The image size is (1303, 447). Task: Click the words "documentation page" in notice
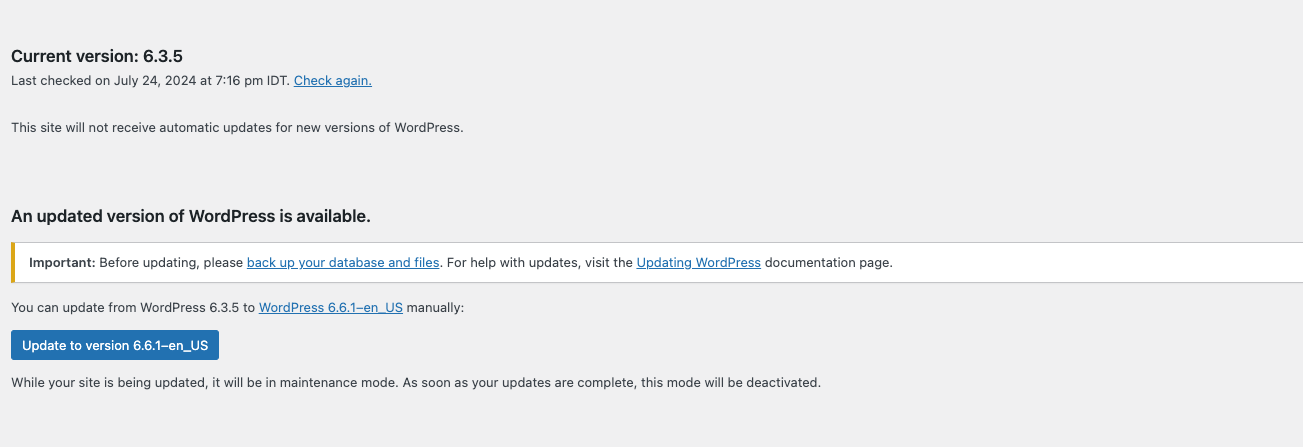[829, 263]
